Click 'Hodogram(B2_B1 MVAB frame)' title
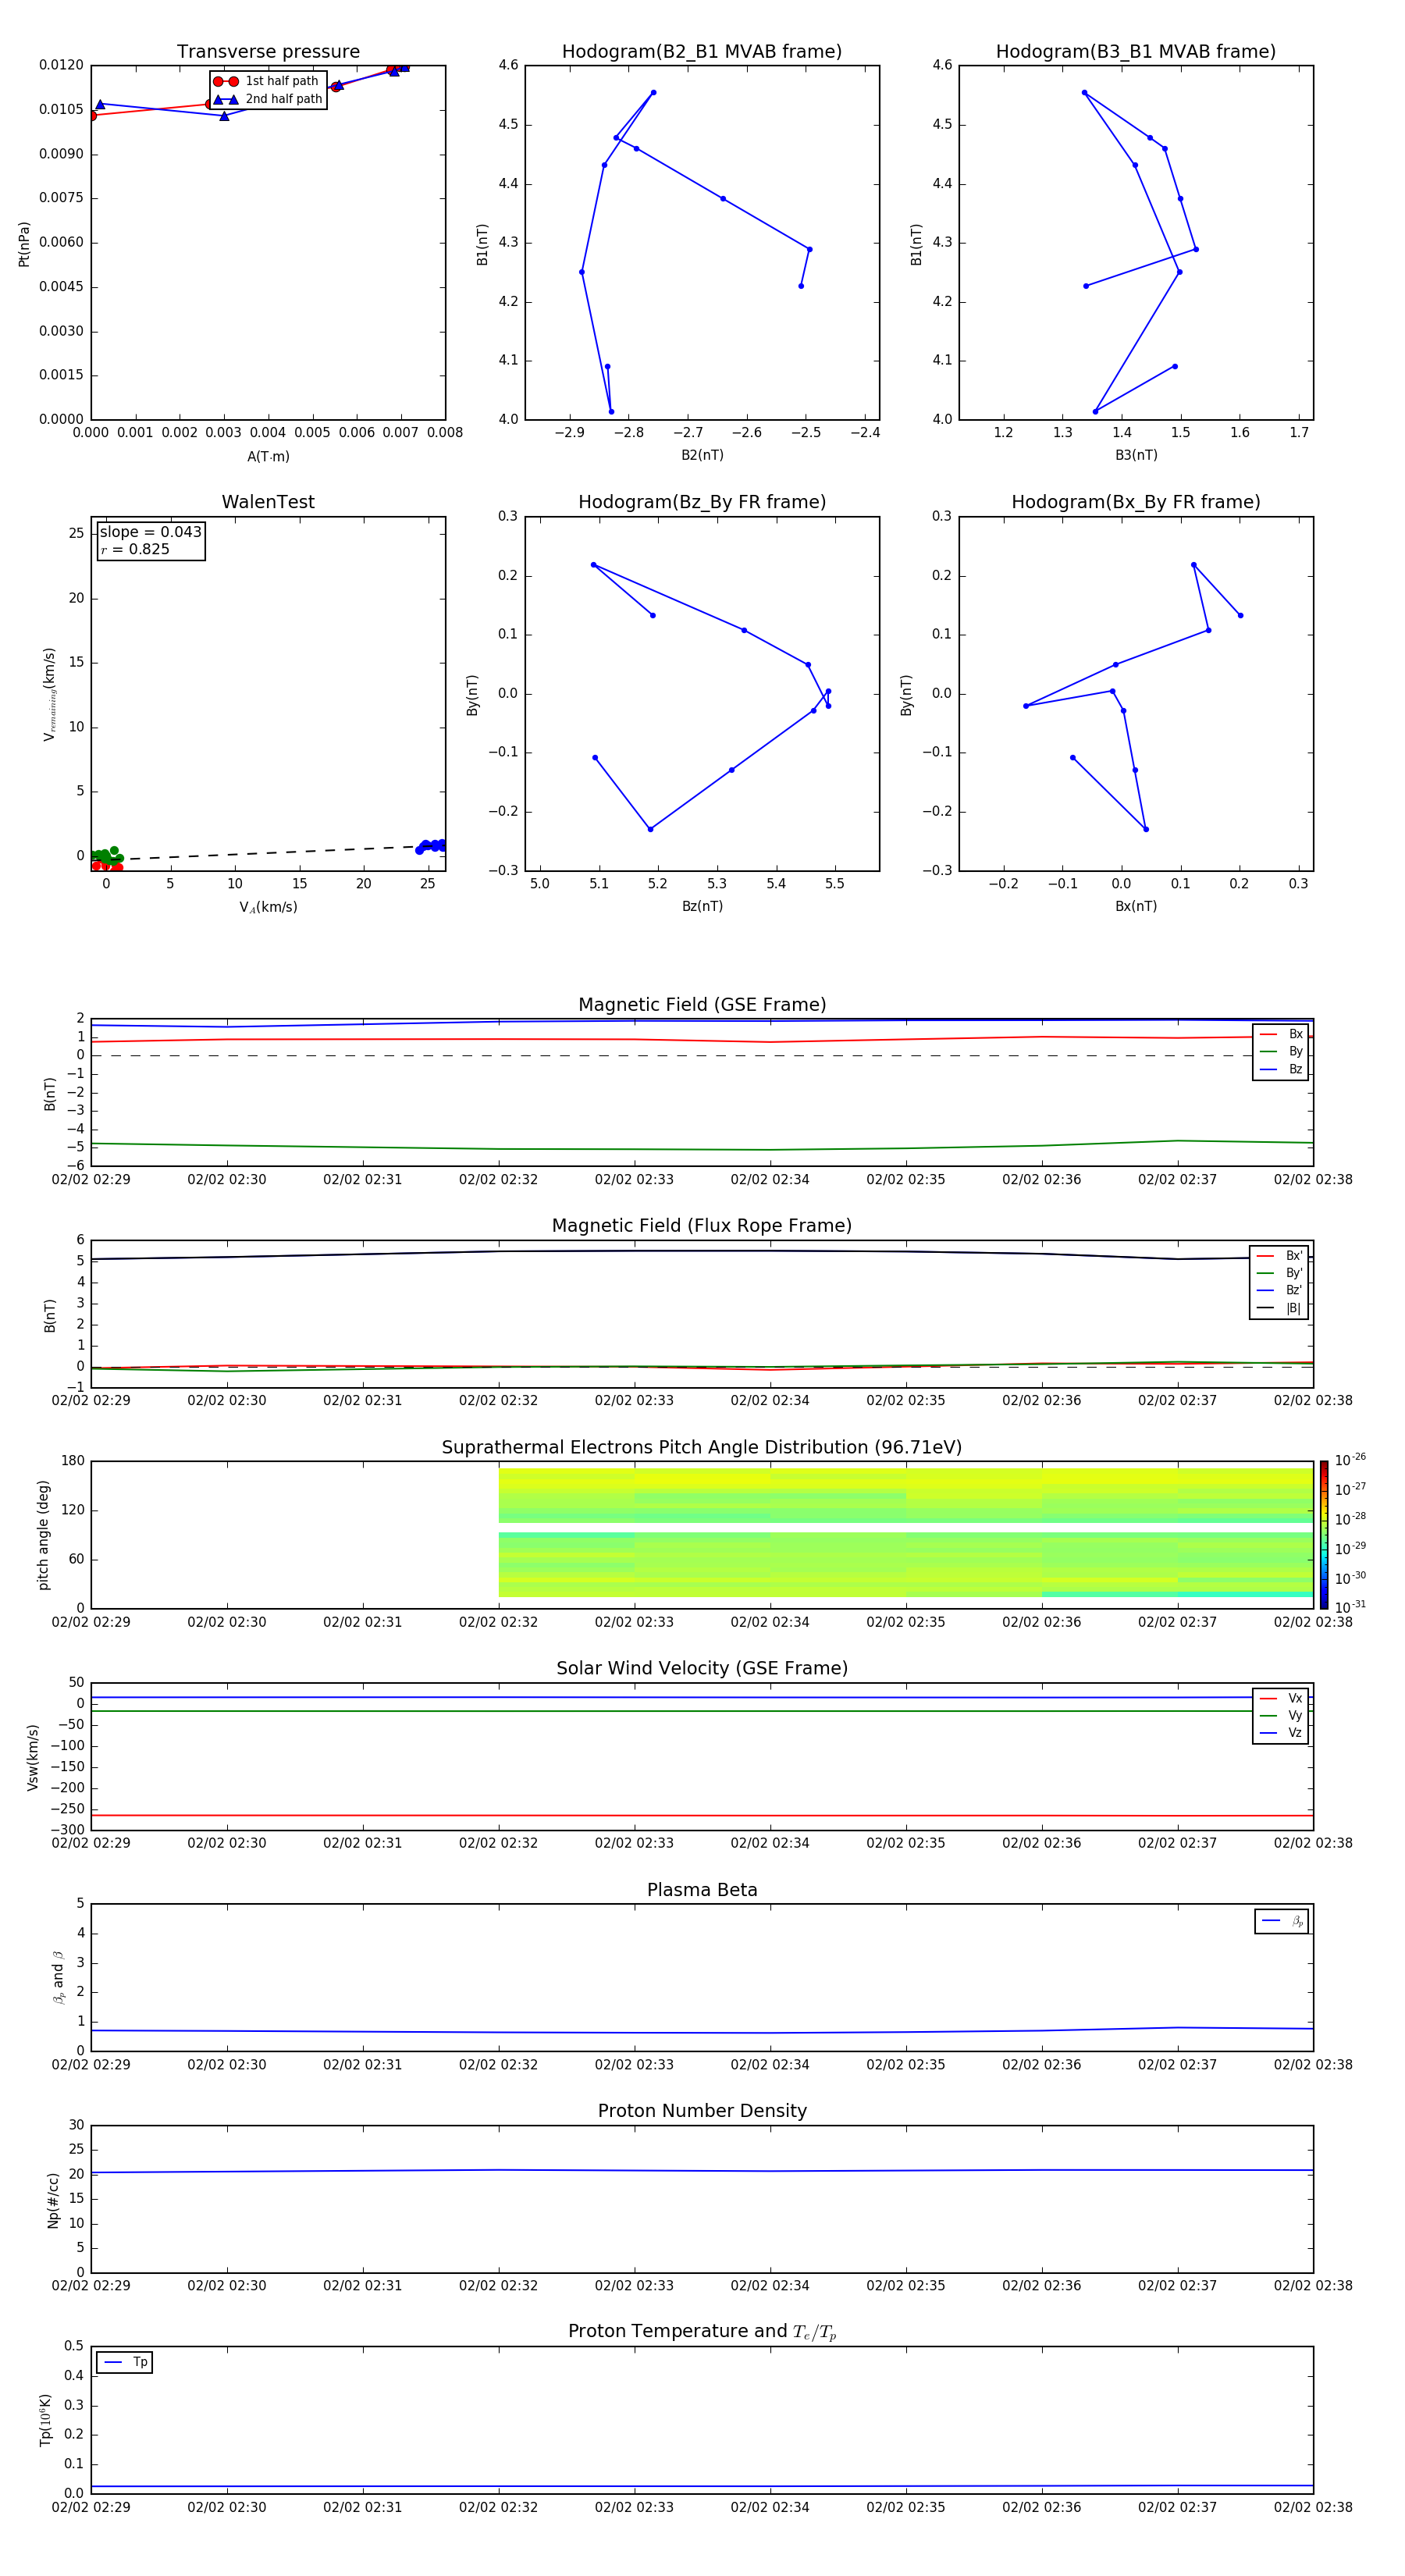This screenshot has height=2576, width=1405. [x=702, y=52]
